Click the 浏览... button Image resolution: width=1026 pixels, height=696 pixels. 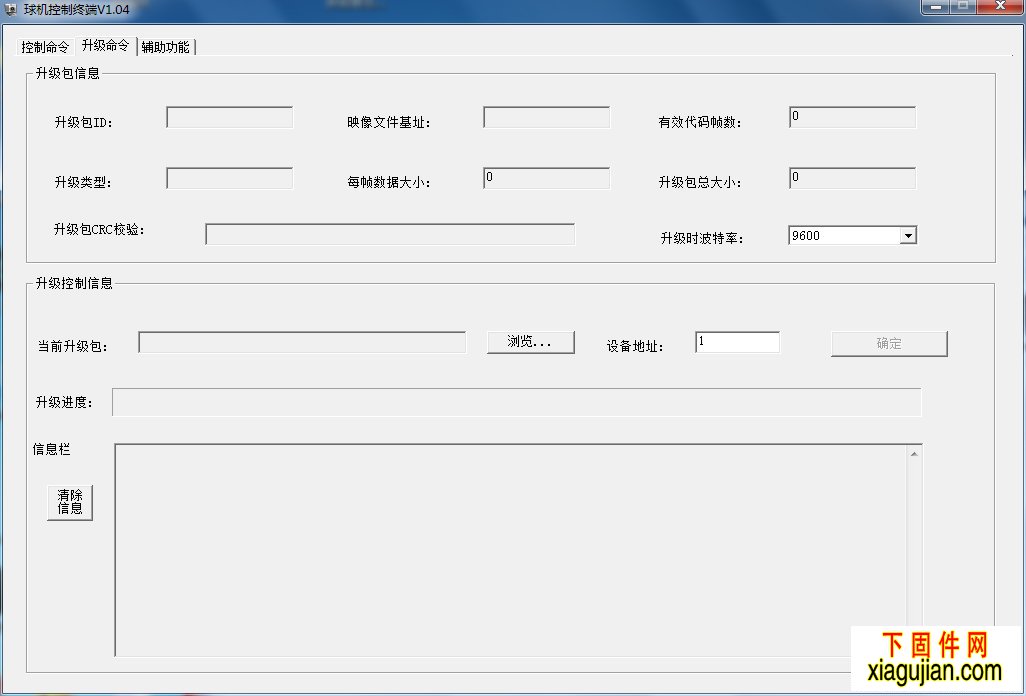531,342
